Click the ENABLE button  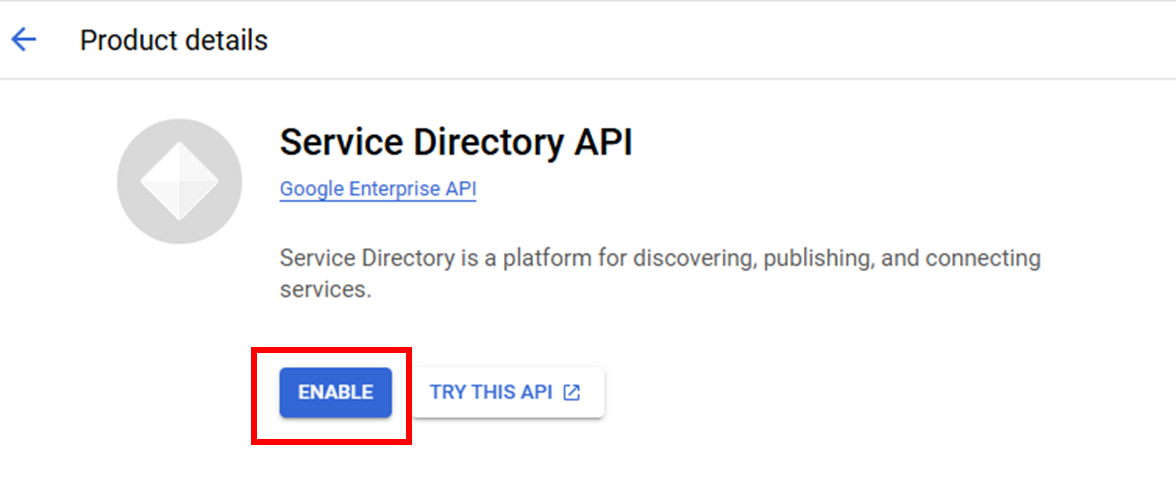click(x=335, y=392)
